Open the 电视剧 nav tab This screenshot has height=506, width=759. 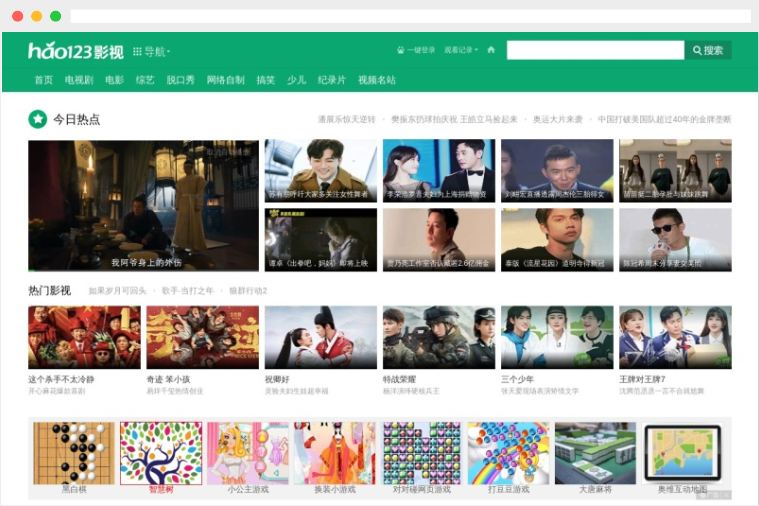[79, 80]
